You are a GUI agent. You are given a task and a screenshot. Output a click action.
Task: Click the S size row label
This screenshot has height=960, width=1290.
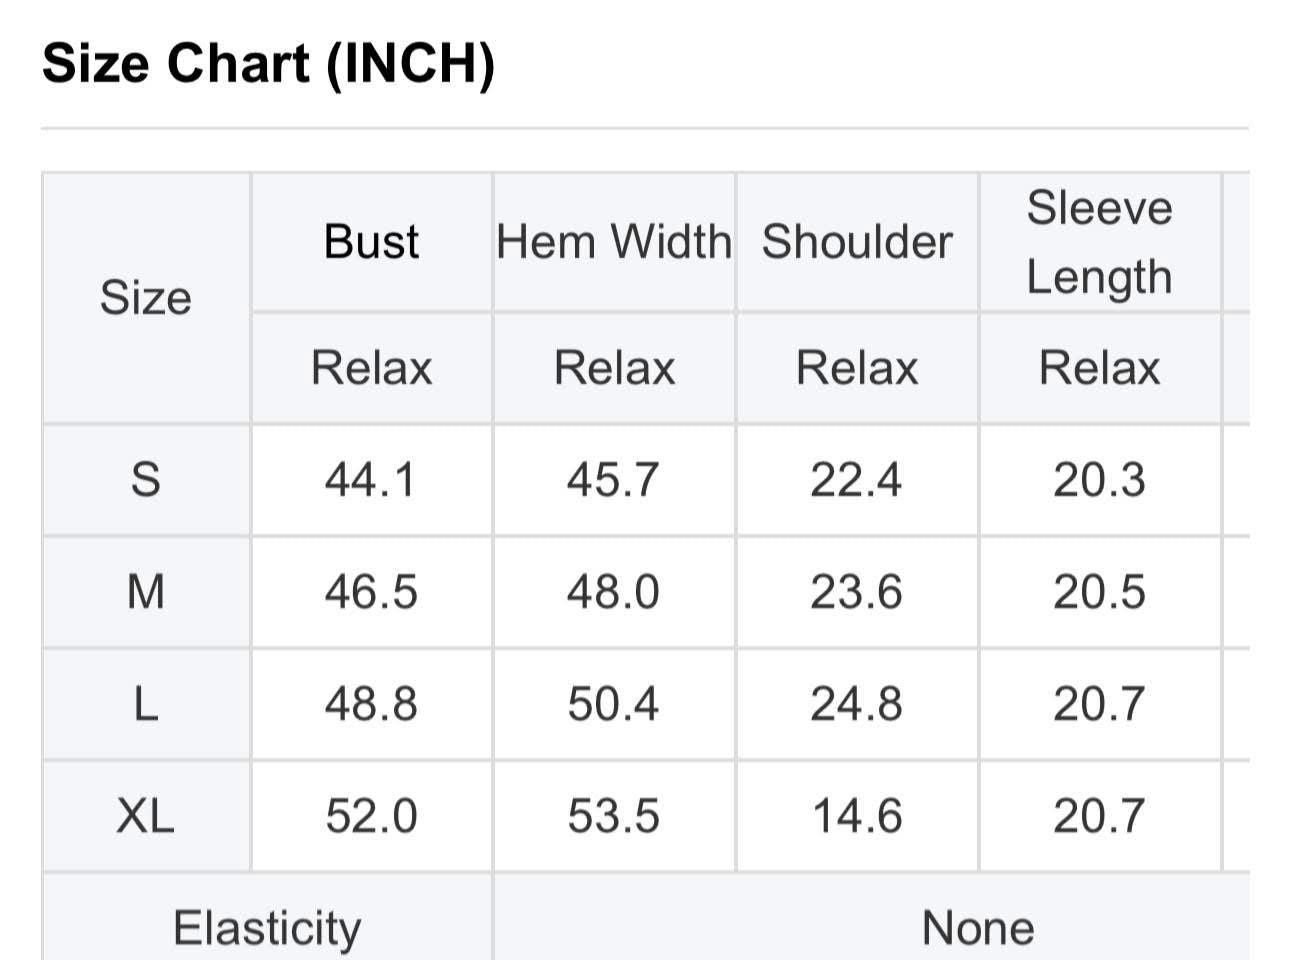tap(146, 480)
